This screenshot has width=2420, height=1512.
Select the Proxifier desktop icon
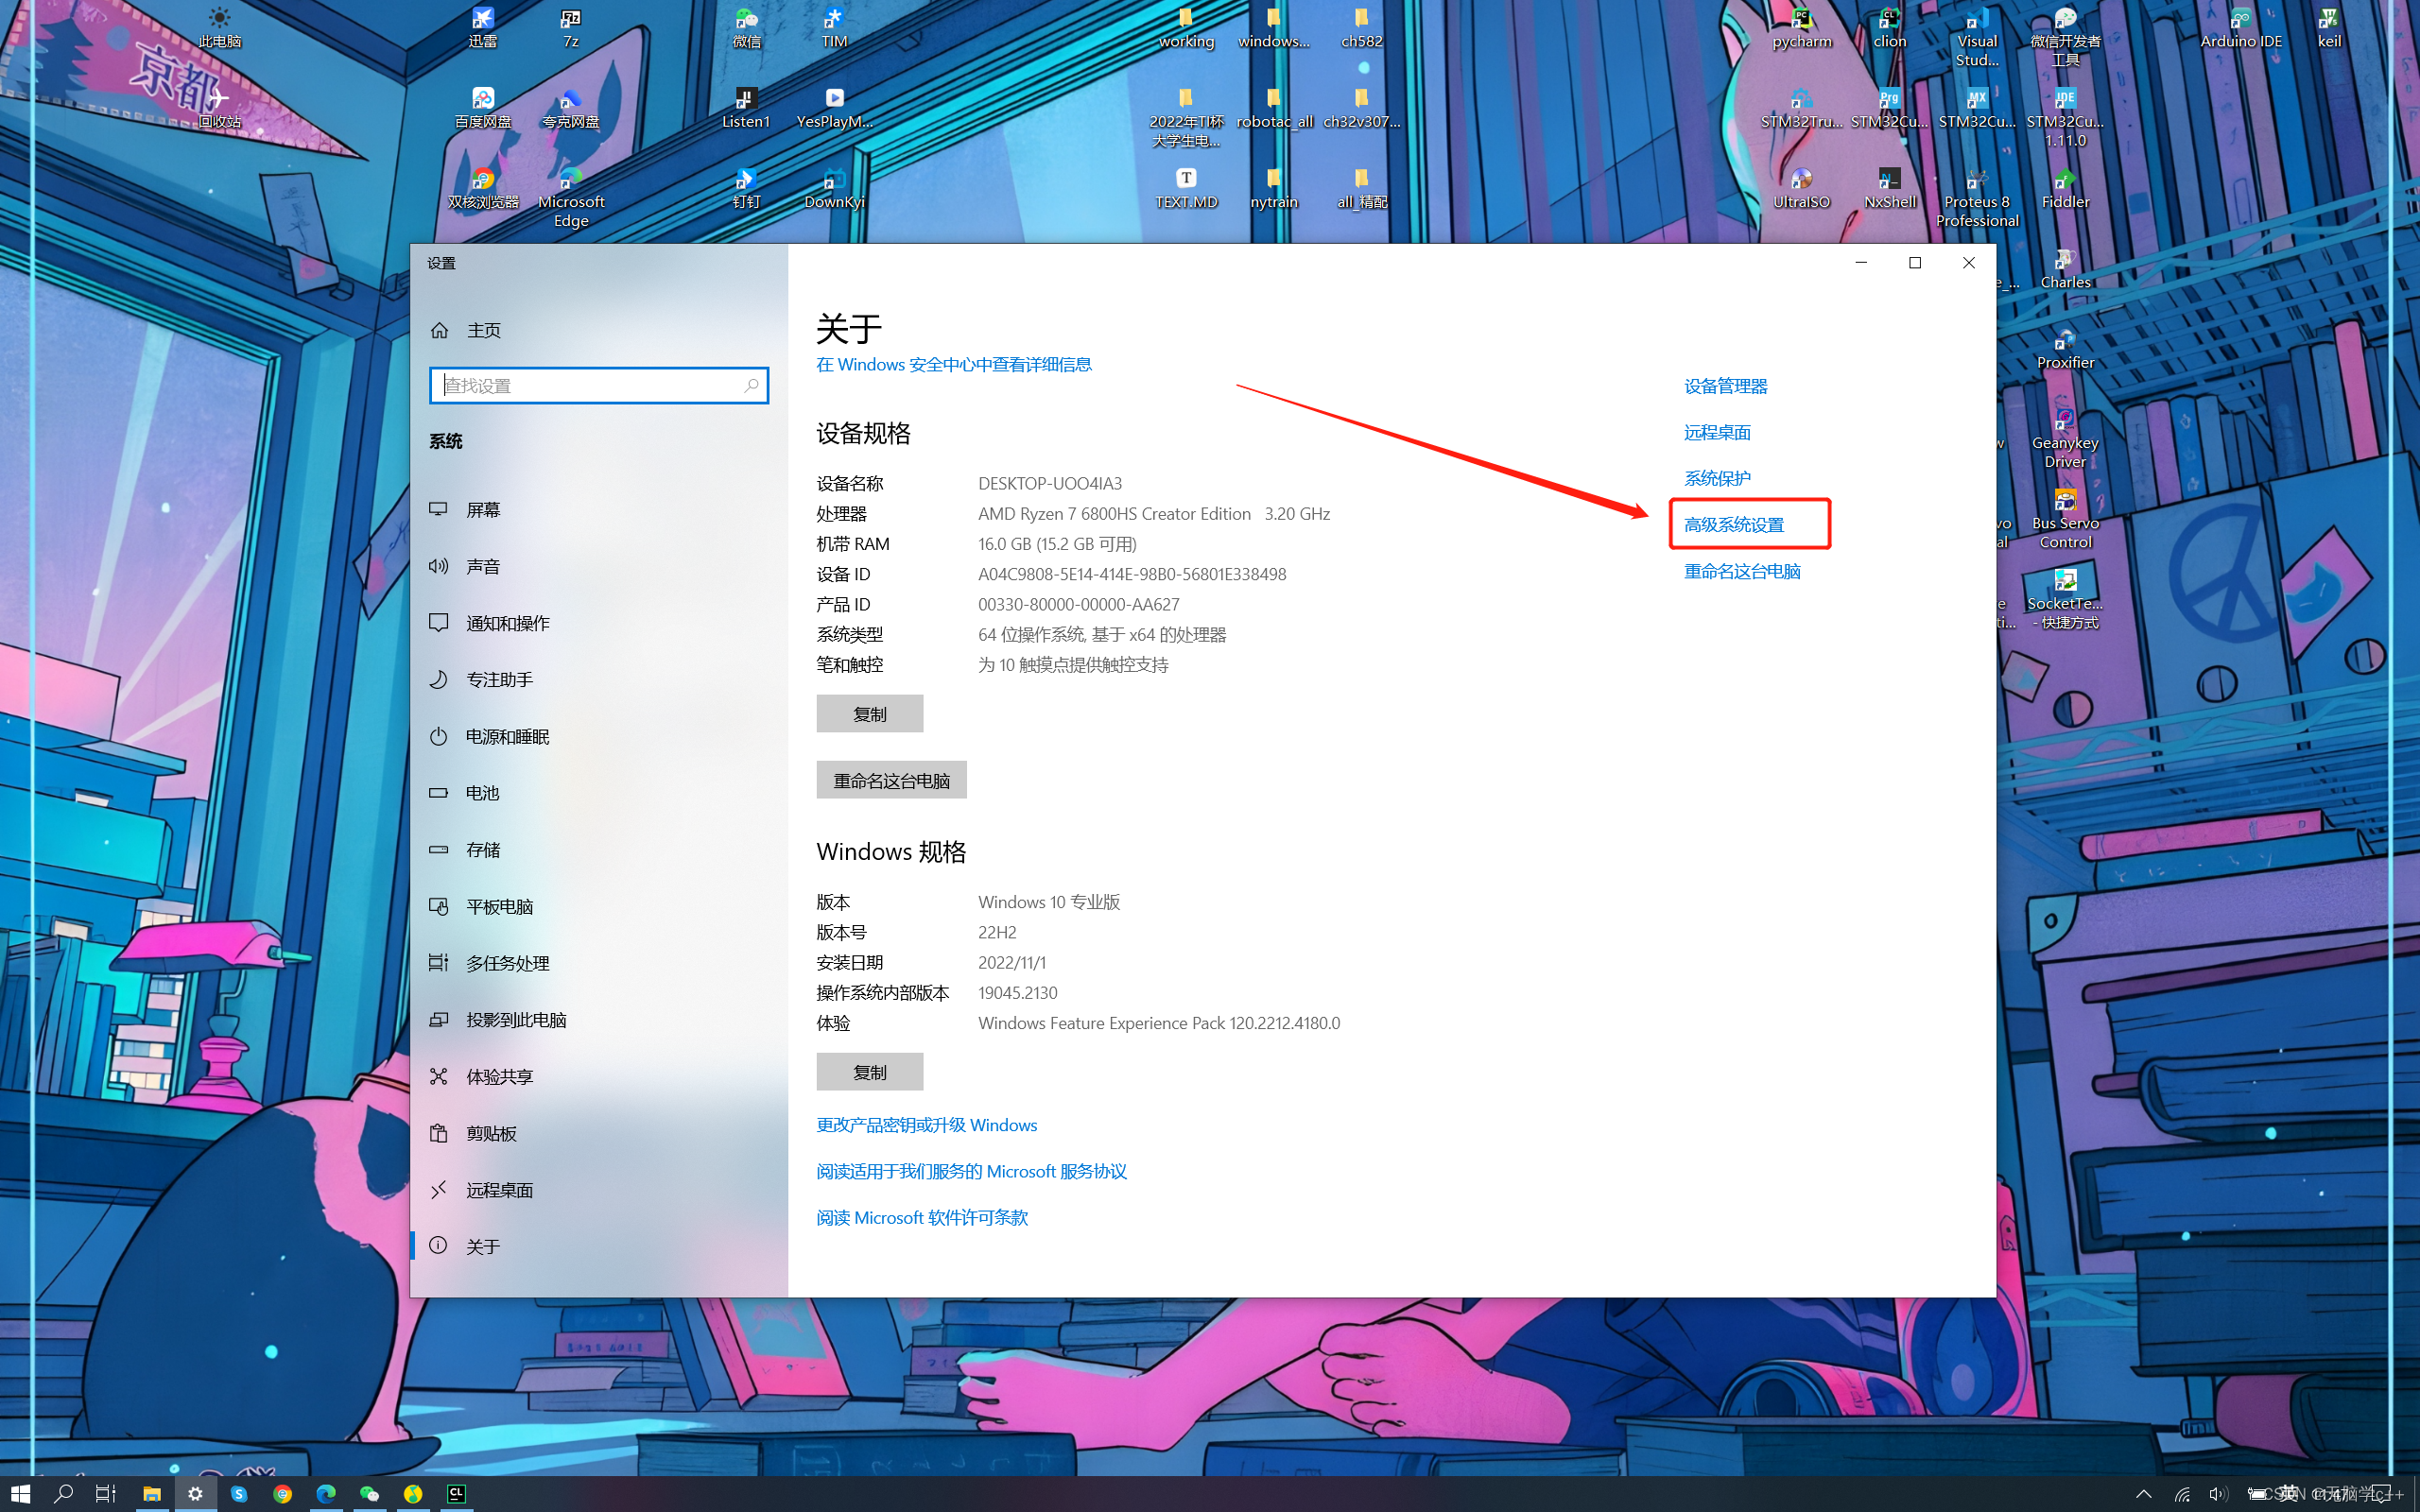(x=2065, y=349)
